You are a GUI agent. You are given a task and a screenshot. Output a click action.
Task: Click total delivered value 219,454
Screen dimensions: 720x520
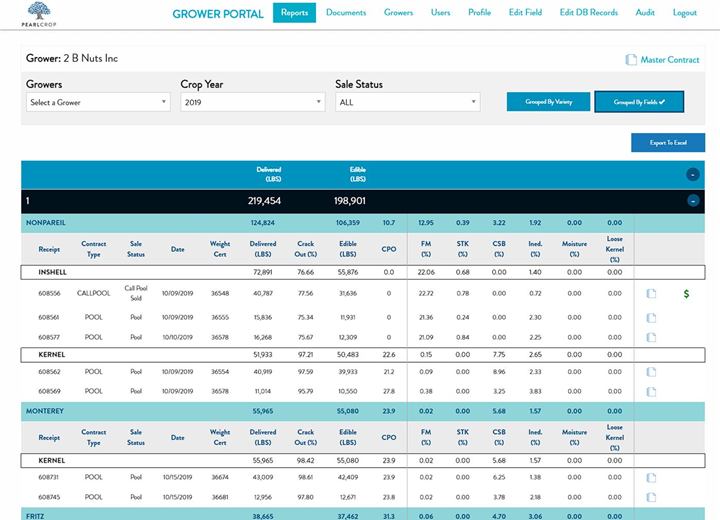tap(264, 201)
